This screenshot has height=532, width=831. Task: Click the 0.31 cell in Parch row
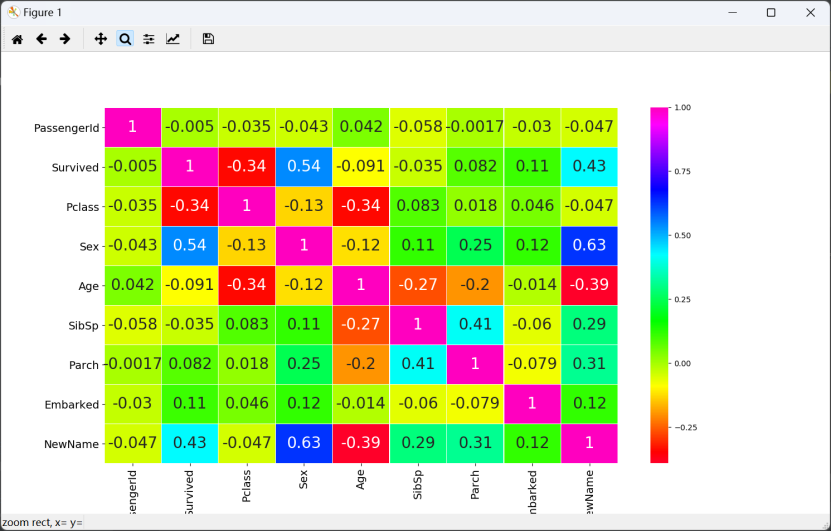click(x=589, y=365)
